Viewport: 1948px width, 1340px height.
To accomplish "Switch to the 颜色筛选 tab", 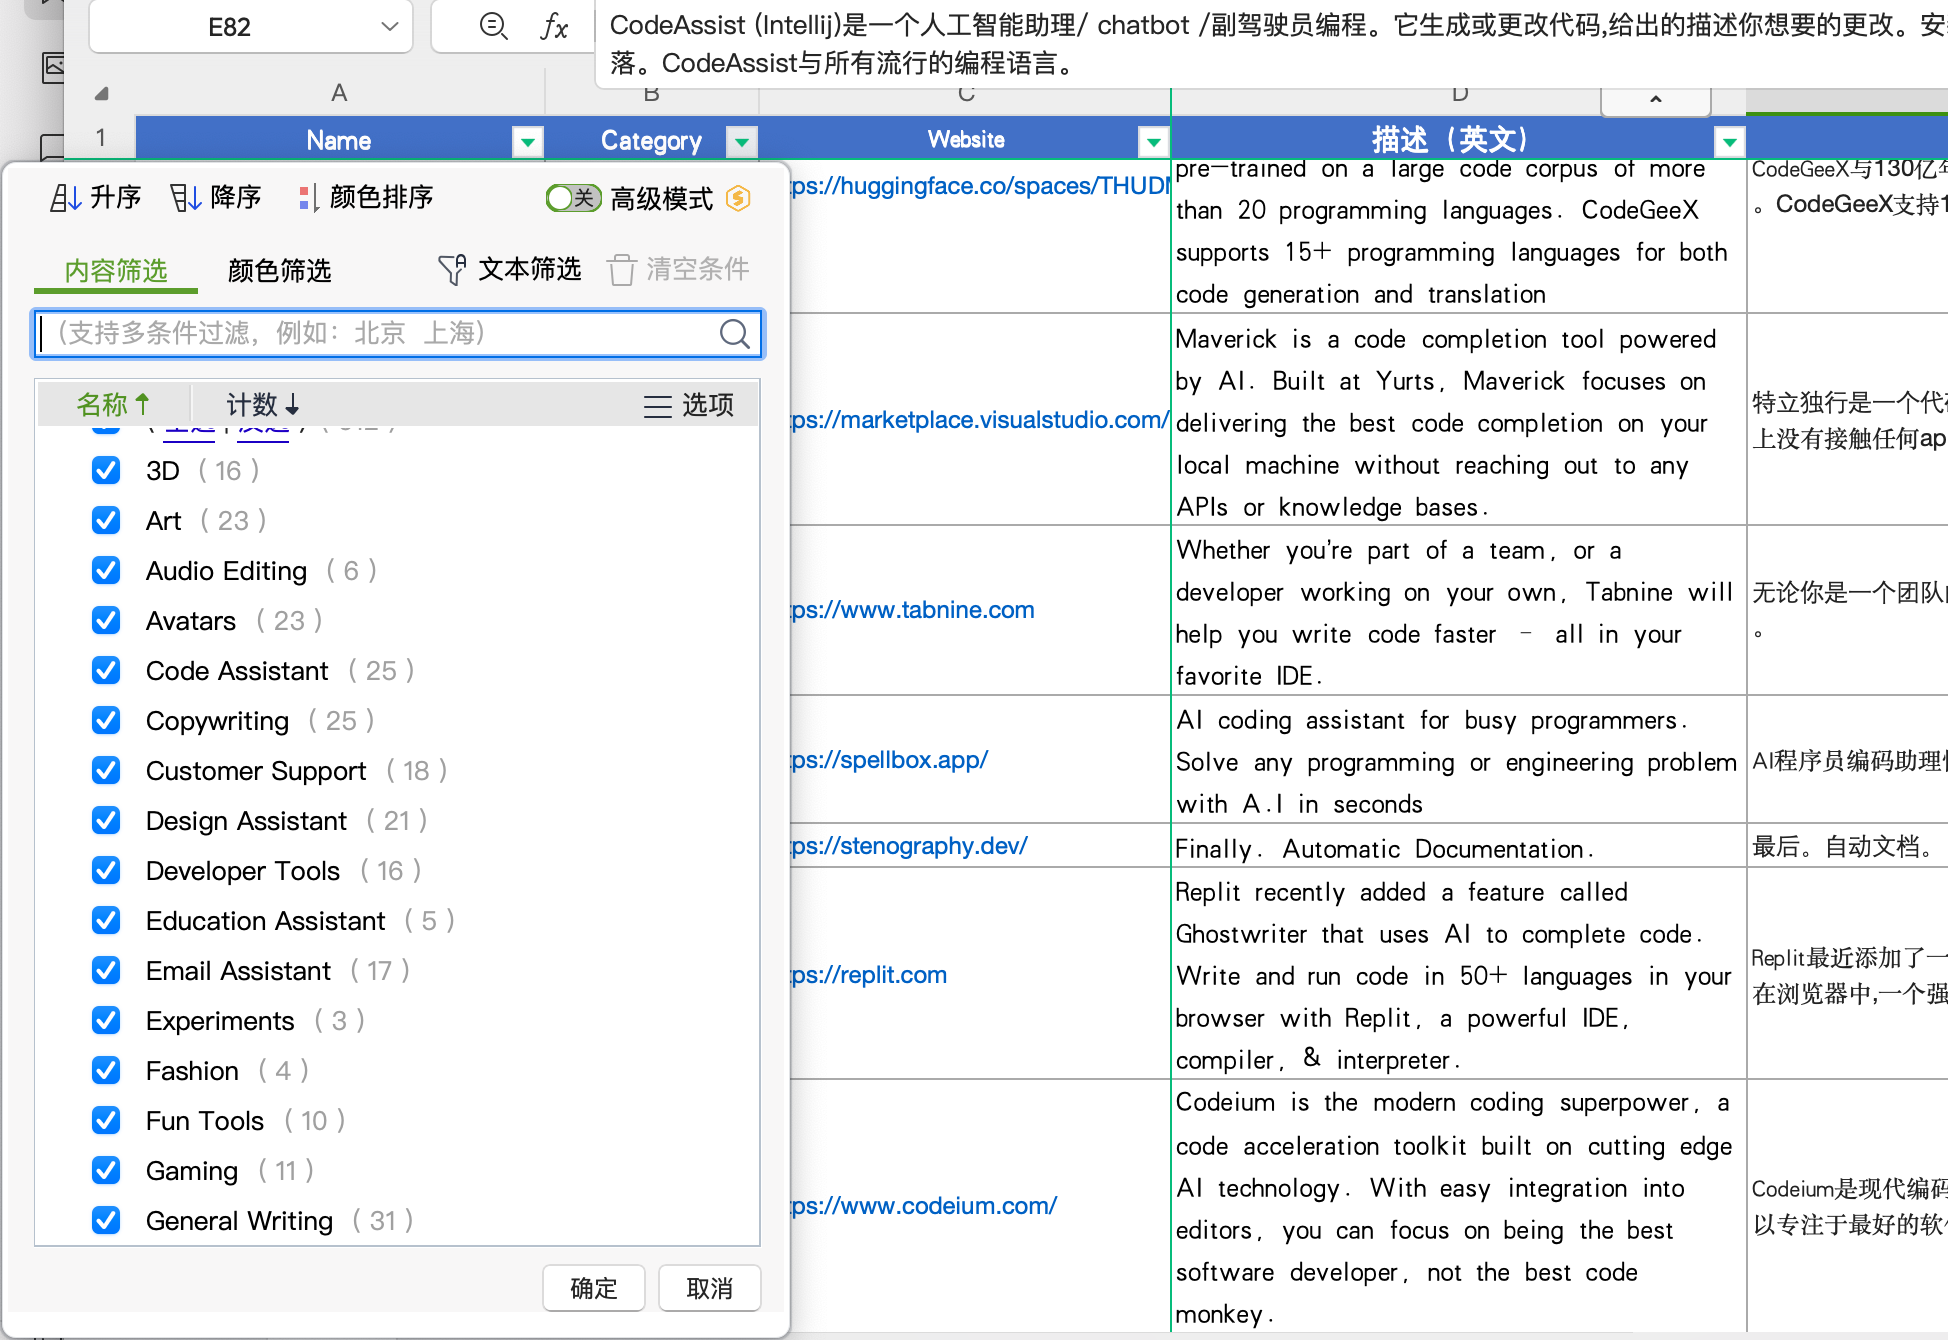I will pyautogui.click(x=280, y=270).
